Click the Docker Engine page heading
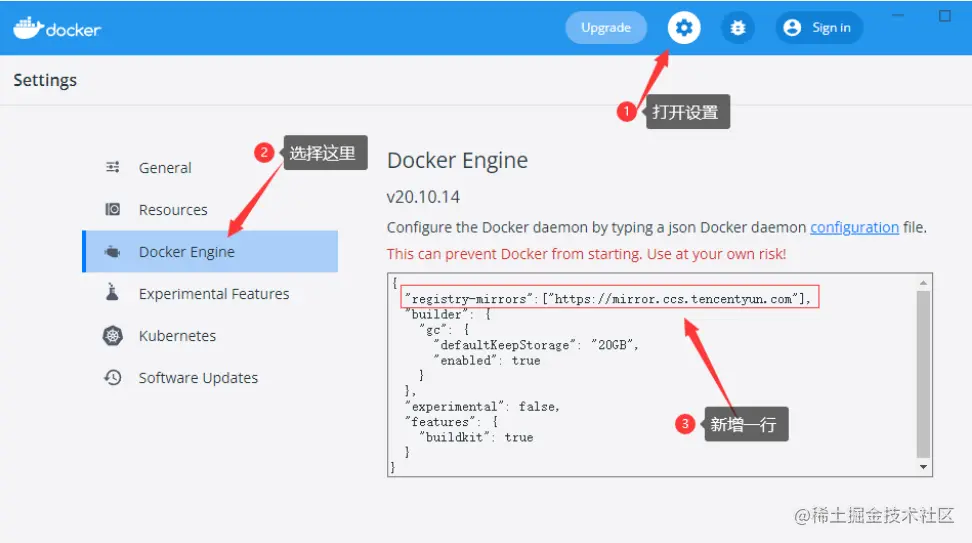 tap(457, 161)
